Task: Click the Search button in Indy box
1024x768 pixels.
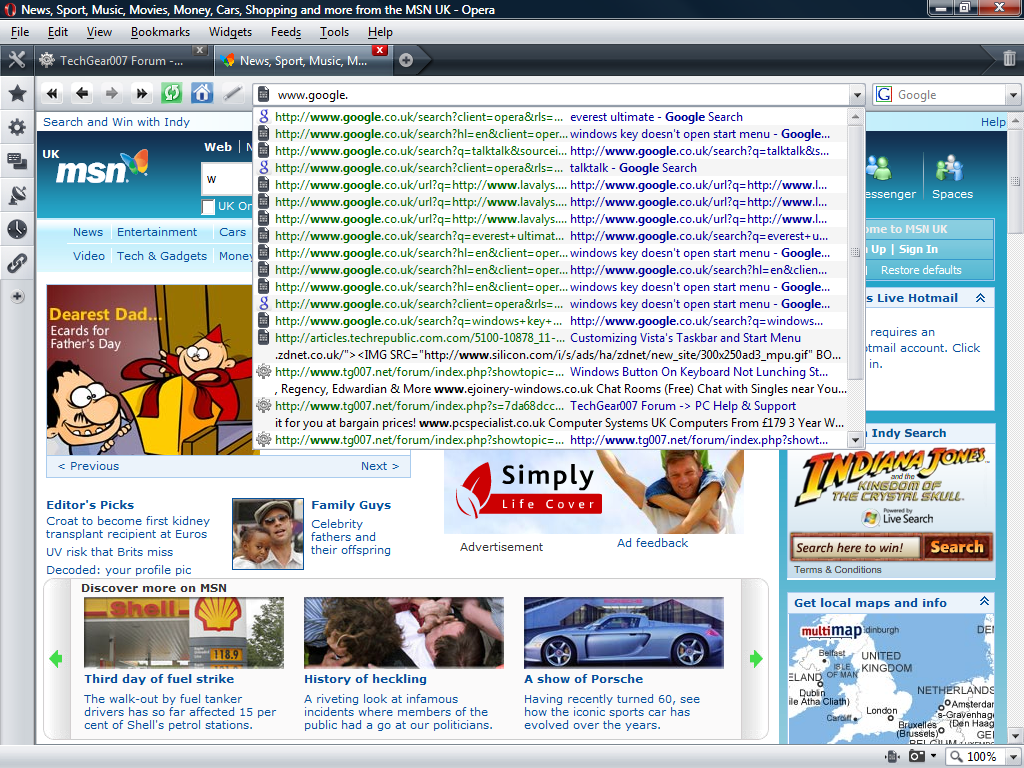Action: [x=957, y=547]
